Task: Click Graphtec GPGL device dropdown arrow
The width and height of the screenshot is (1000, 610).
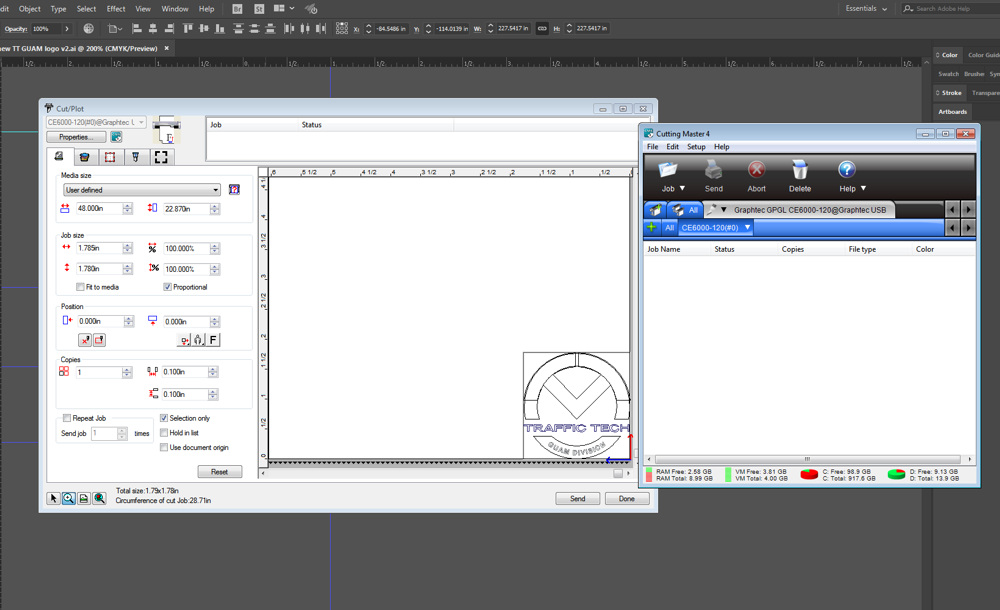Action: (724, 209)
